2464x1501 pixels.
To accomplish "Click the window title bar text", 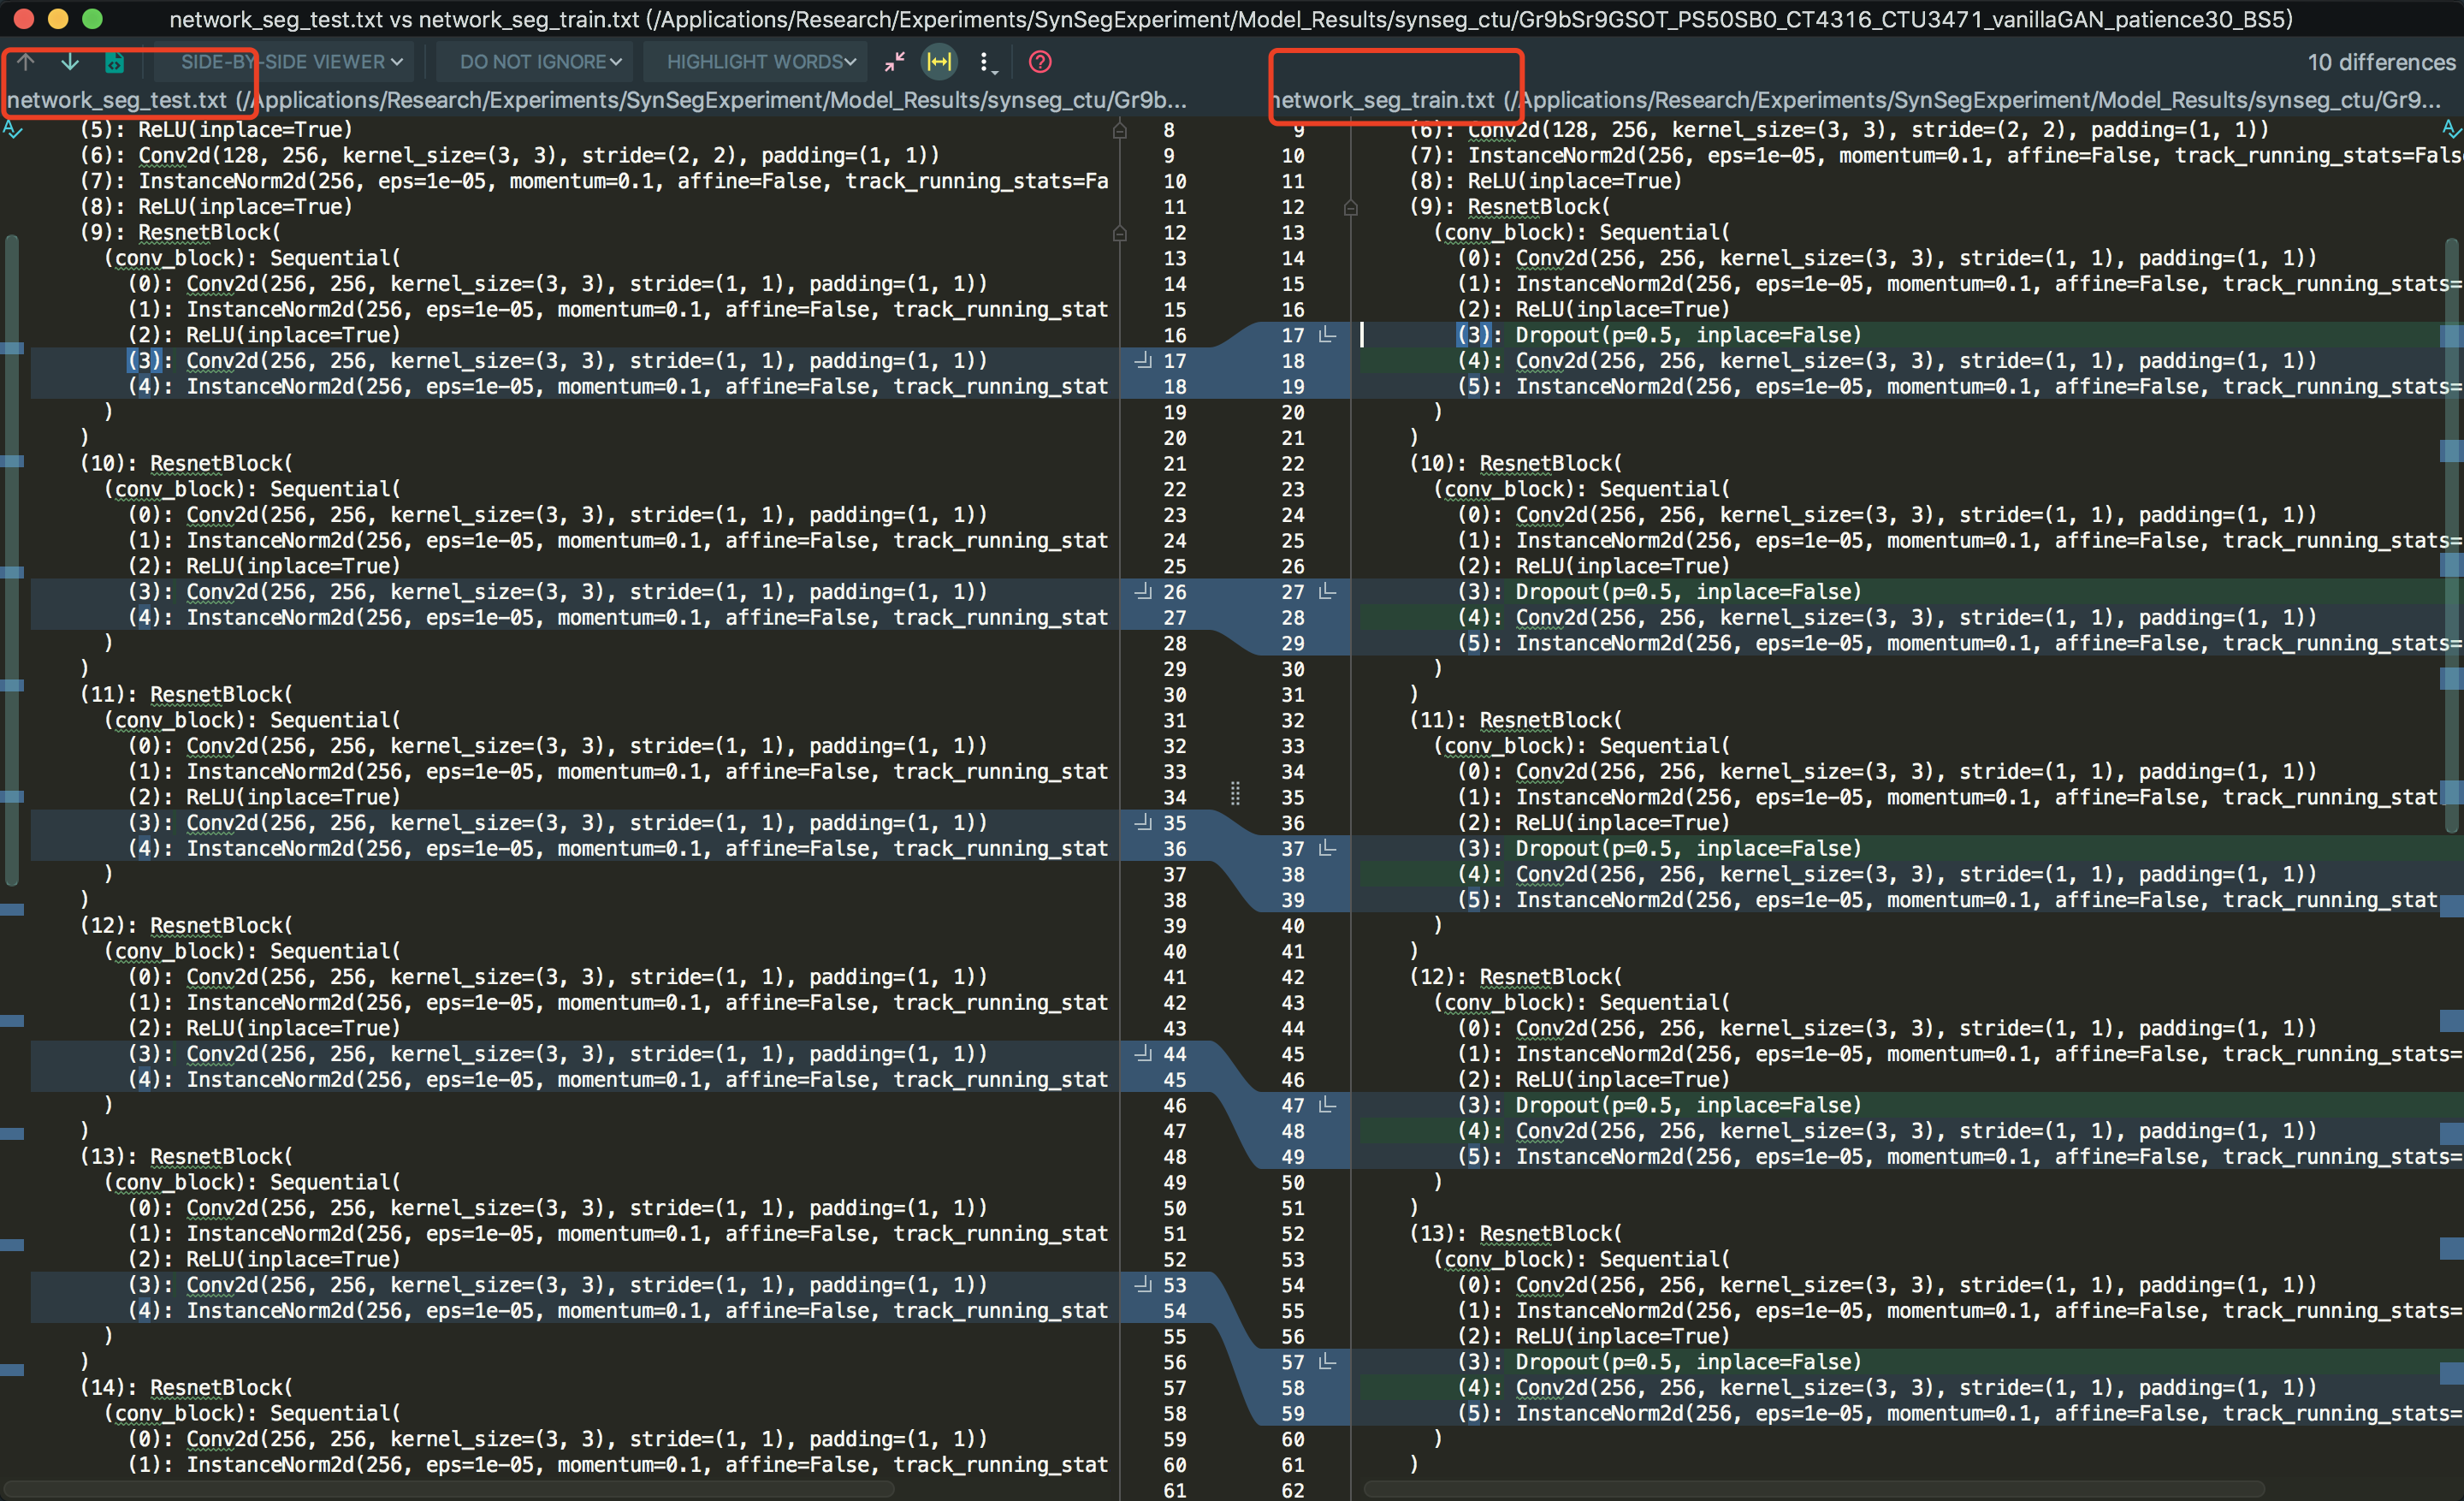I will point(1231,19).
